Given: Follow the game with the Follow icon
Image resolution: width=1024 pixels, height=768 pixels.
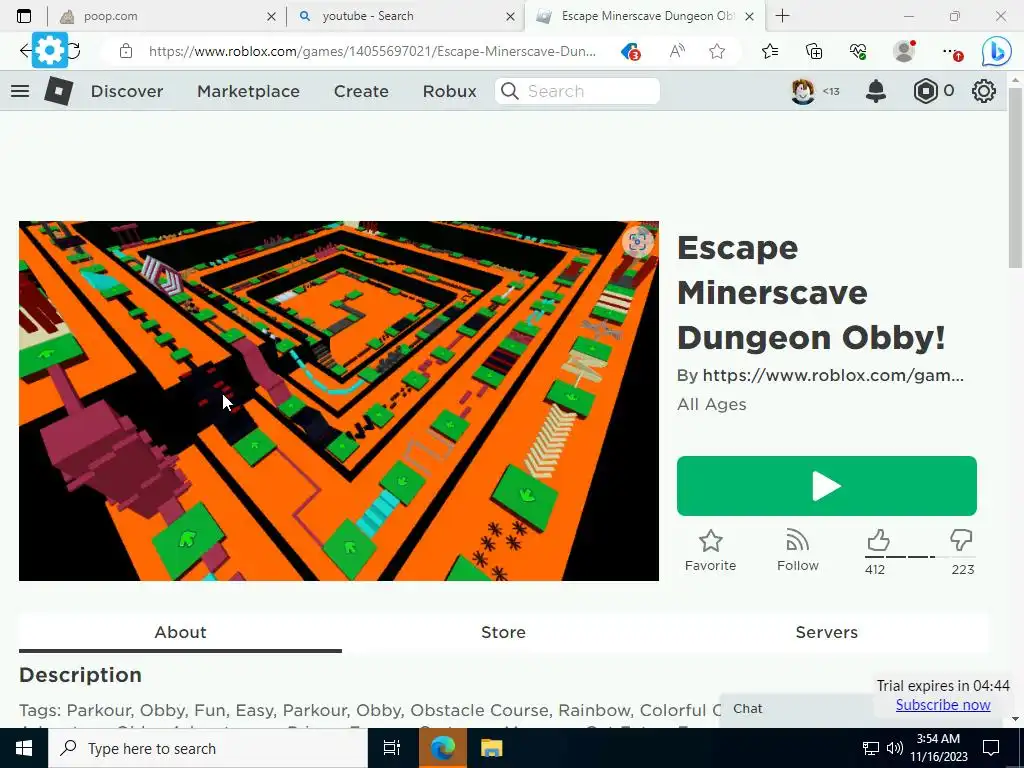Looking at the screenshot, I should coord(797,551).
